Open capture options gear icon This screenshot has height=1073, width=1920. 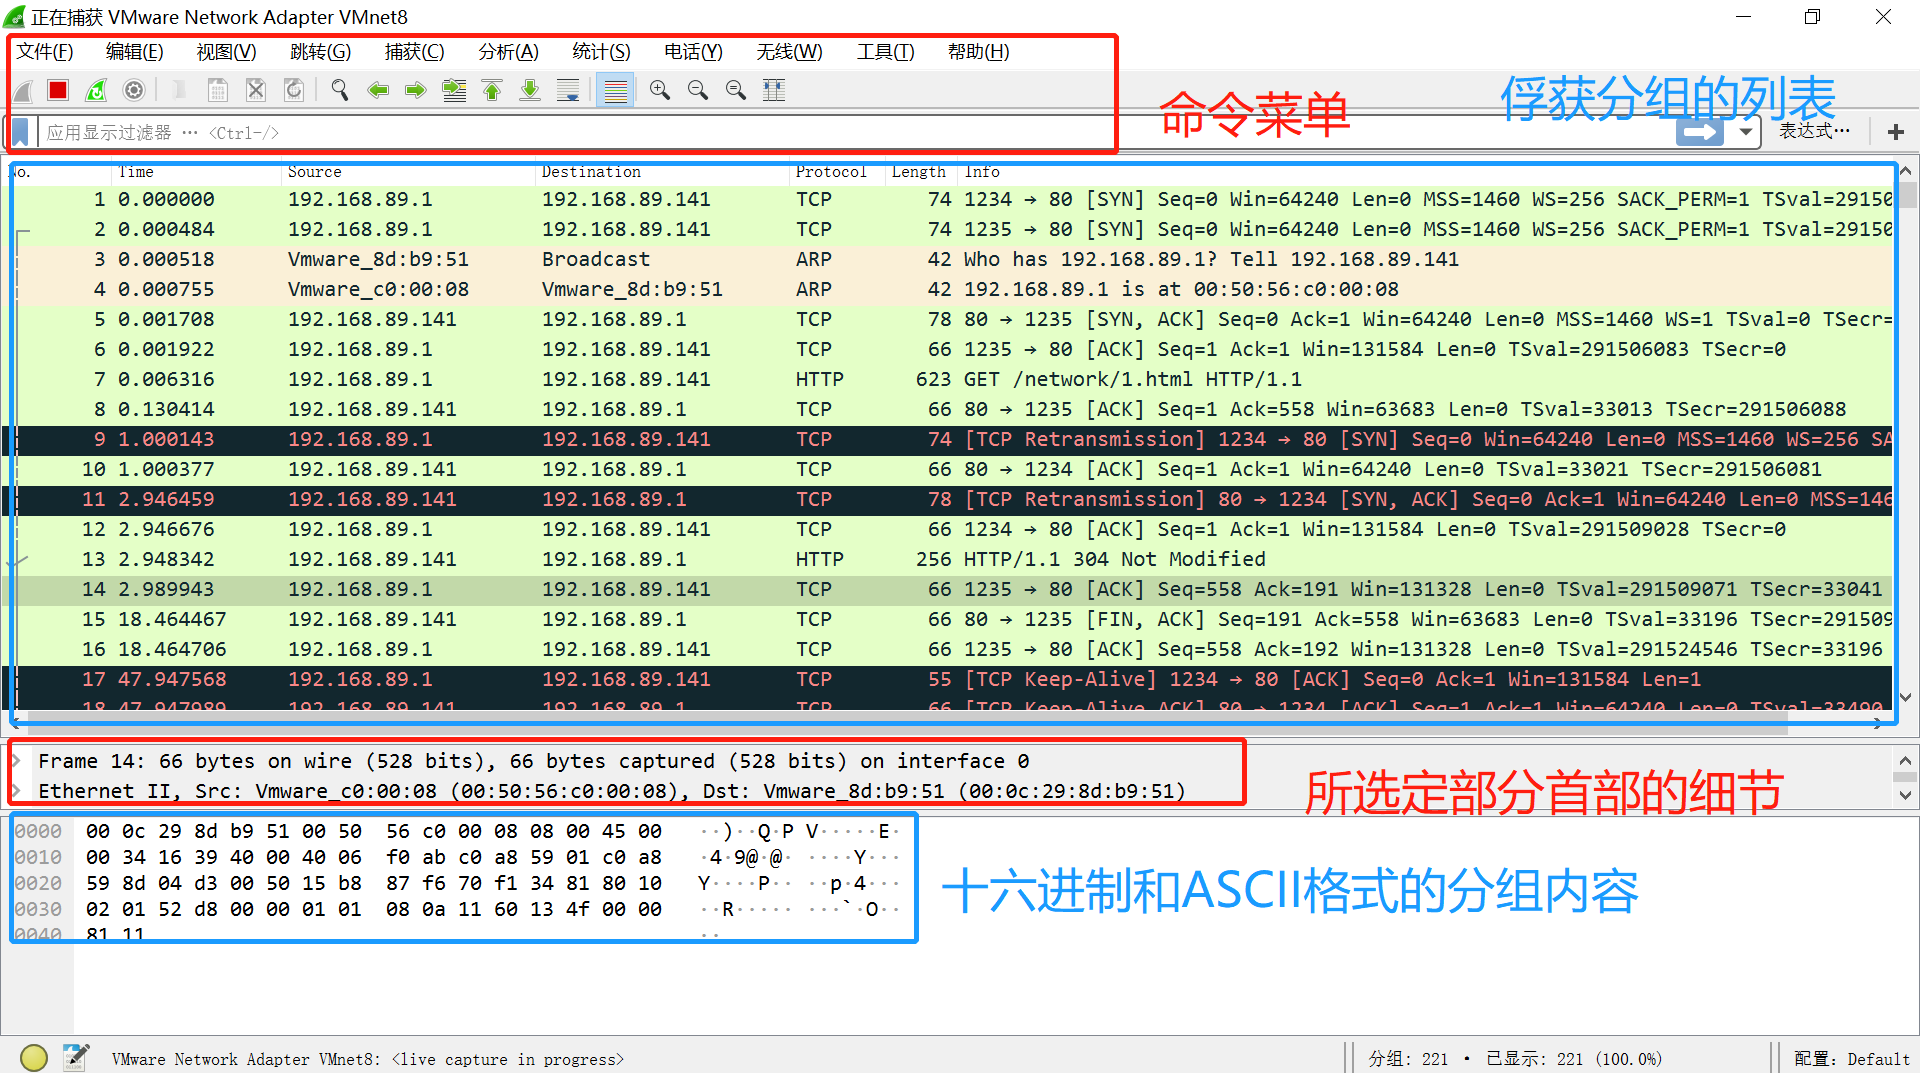pos(134,91)
